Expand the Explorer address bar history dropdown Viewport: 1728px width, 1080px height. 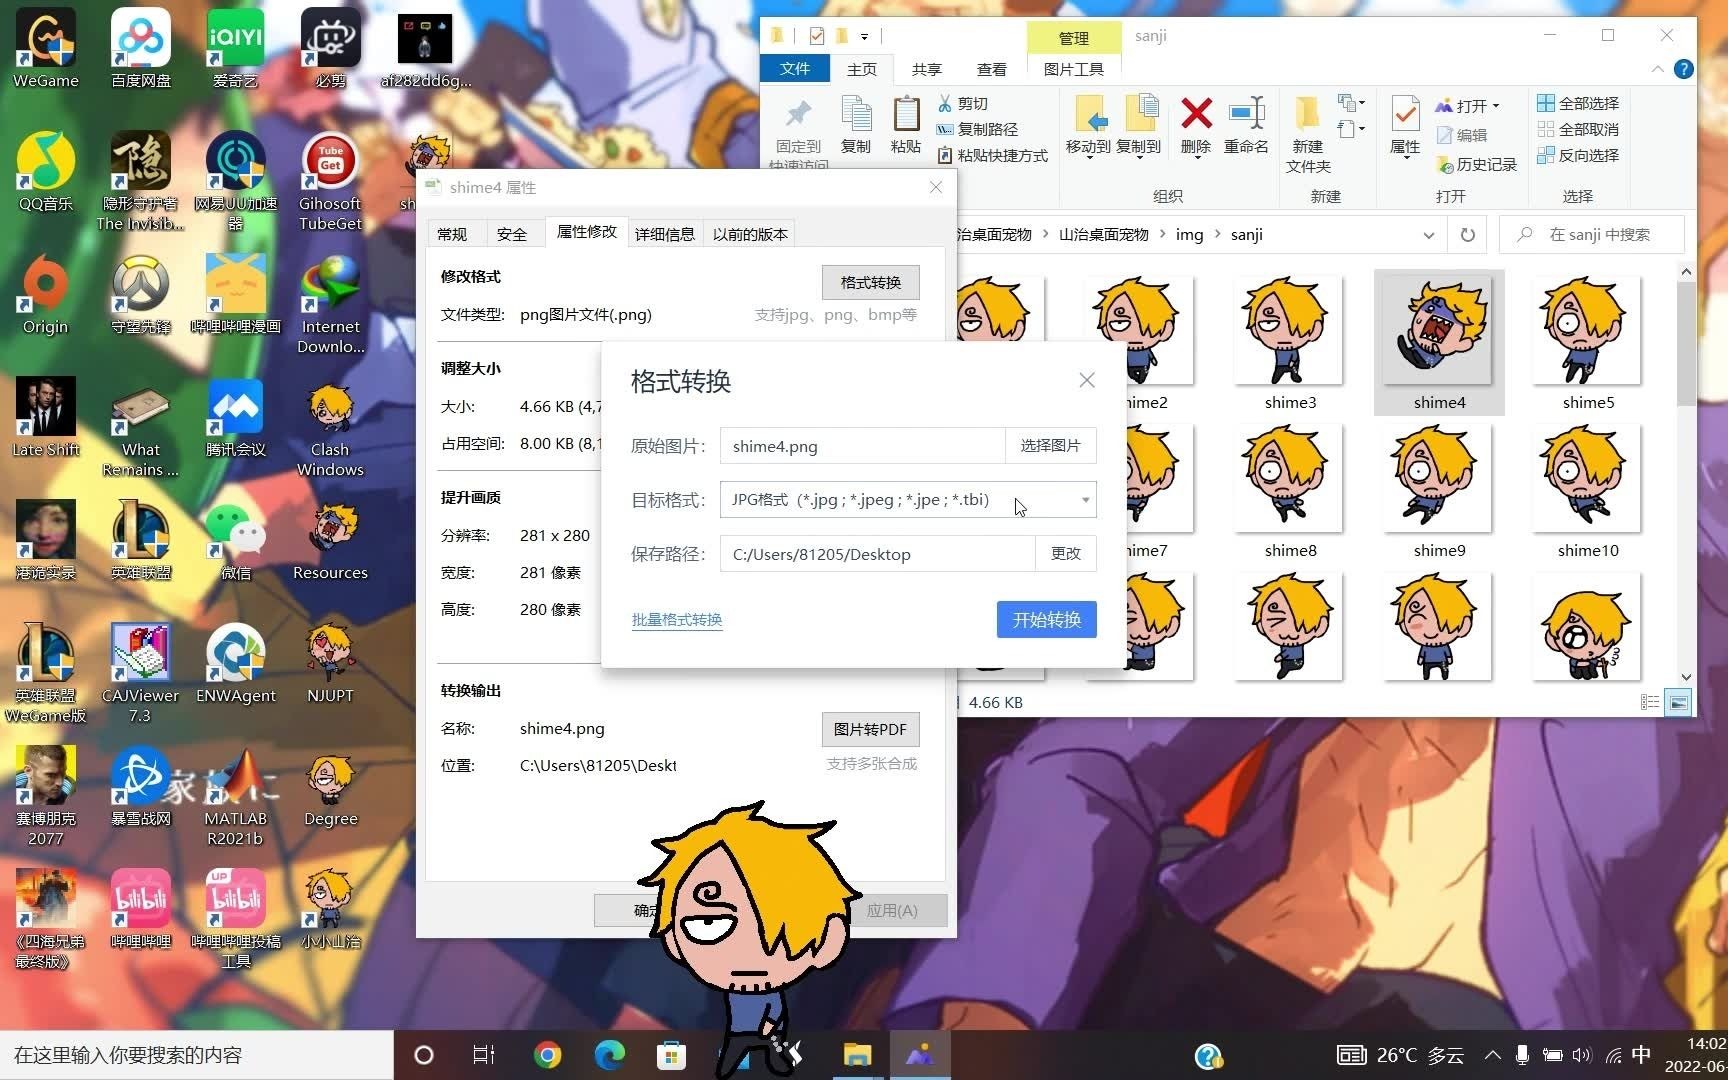point(1428,235)
